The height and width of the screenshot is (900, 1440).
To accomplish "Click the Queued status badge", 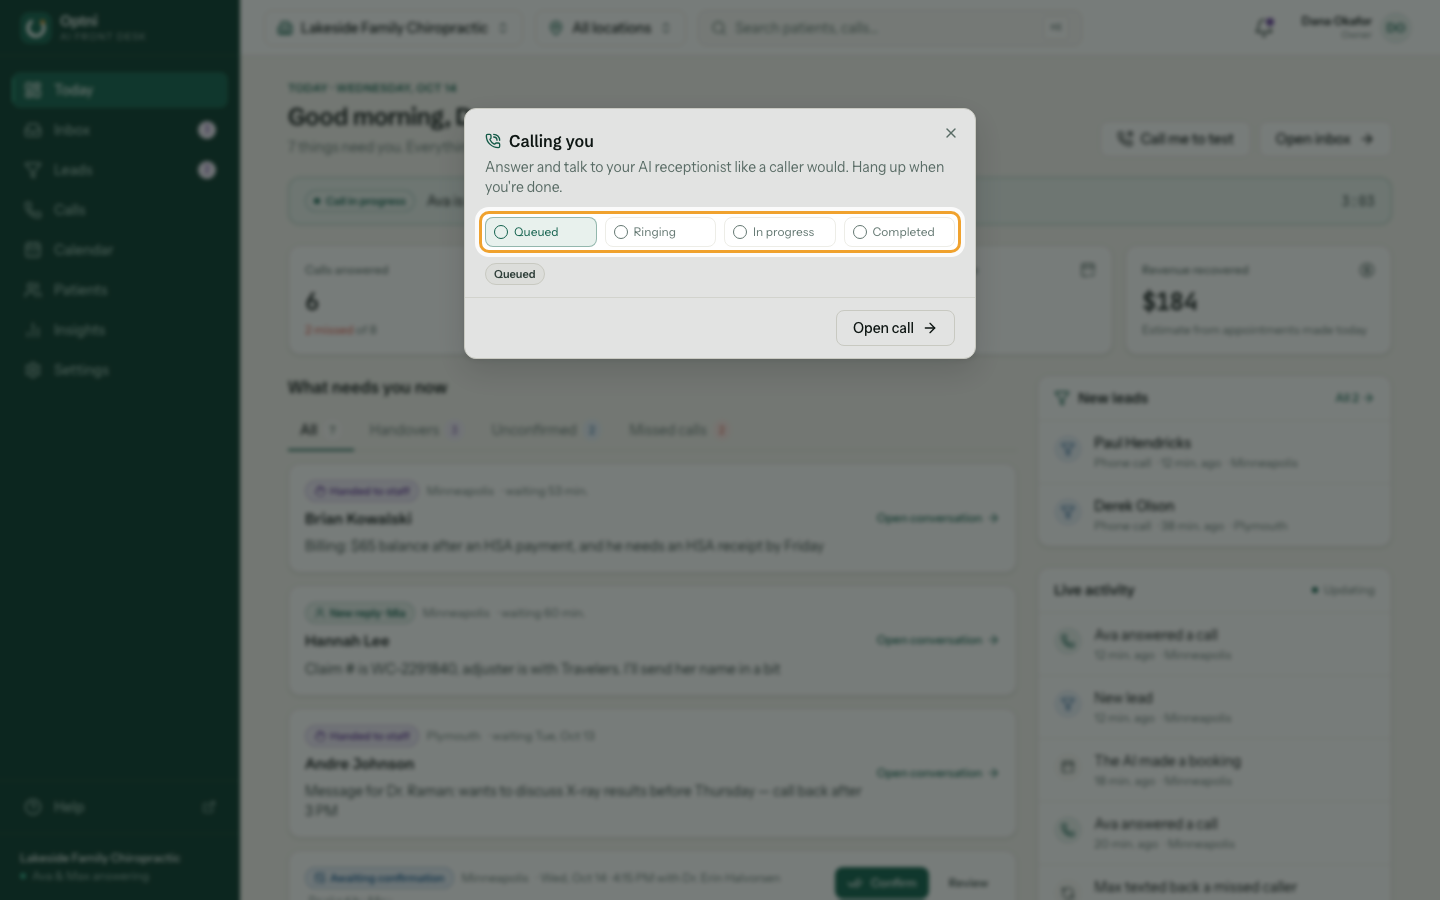I will pos(514,274).
